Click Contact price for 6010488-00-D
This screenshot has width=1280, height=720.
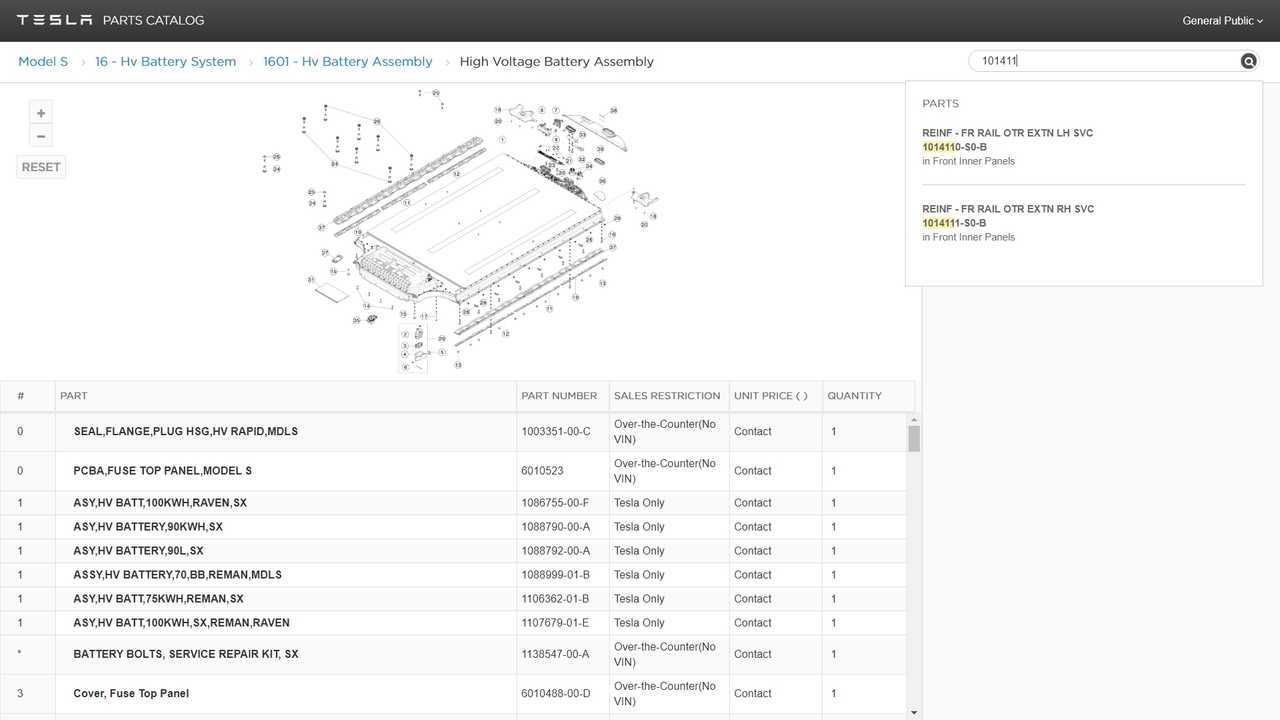[753, 693]
